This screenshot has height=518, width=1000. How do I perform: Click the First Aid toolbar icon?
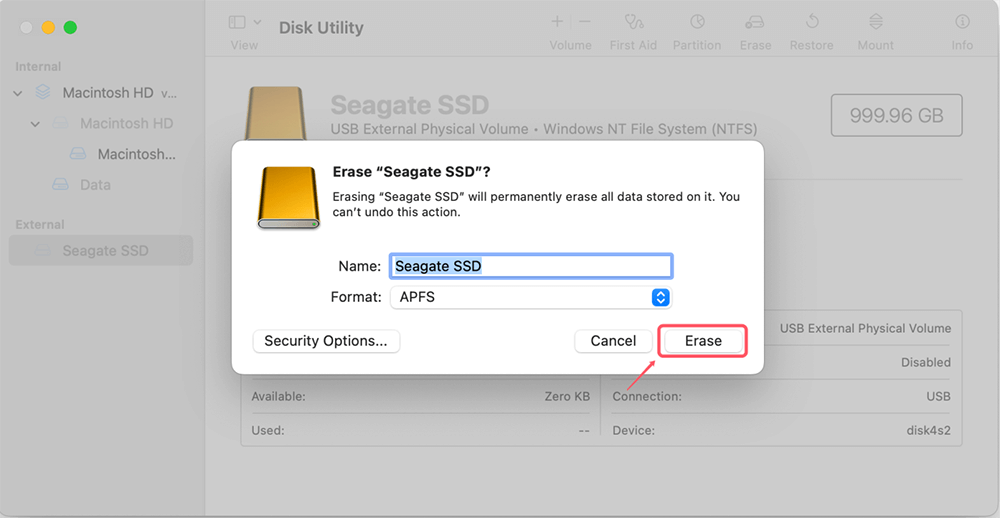click(x=633, y=22)
